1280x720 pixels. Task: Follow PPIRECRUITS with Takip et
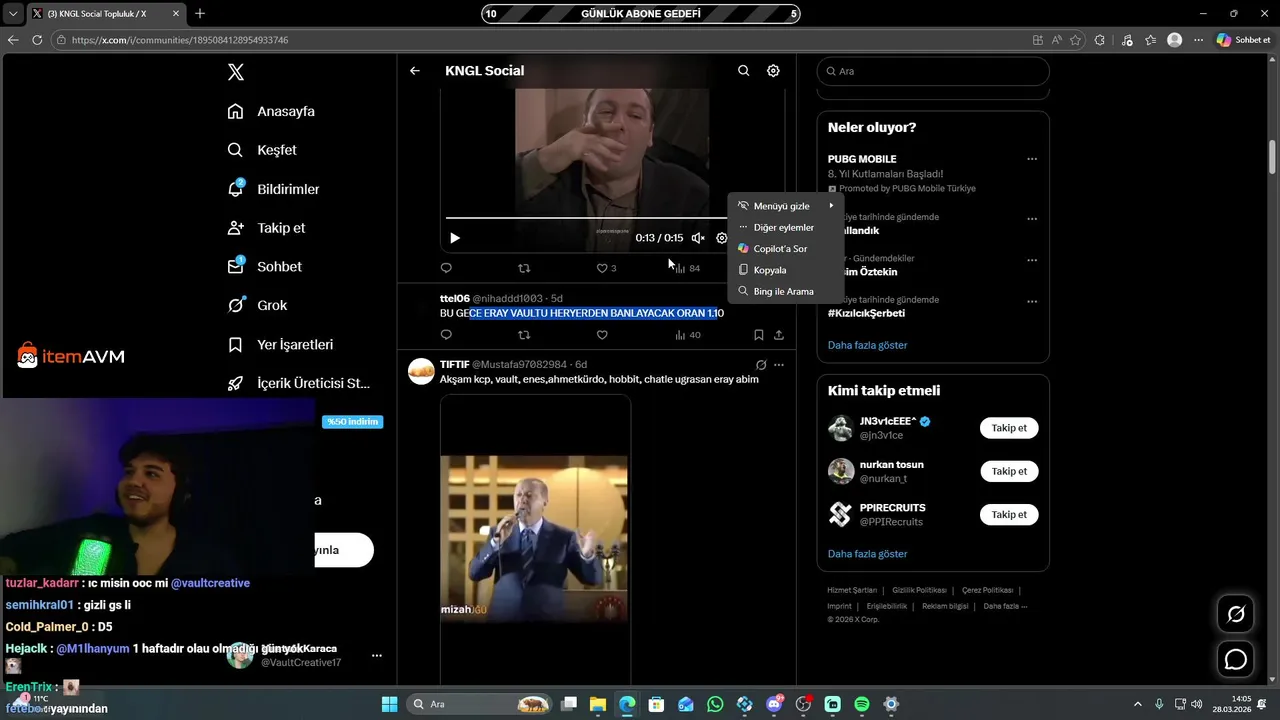pos(1009,515)
